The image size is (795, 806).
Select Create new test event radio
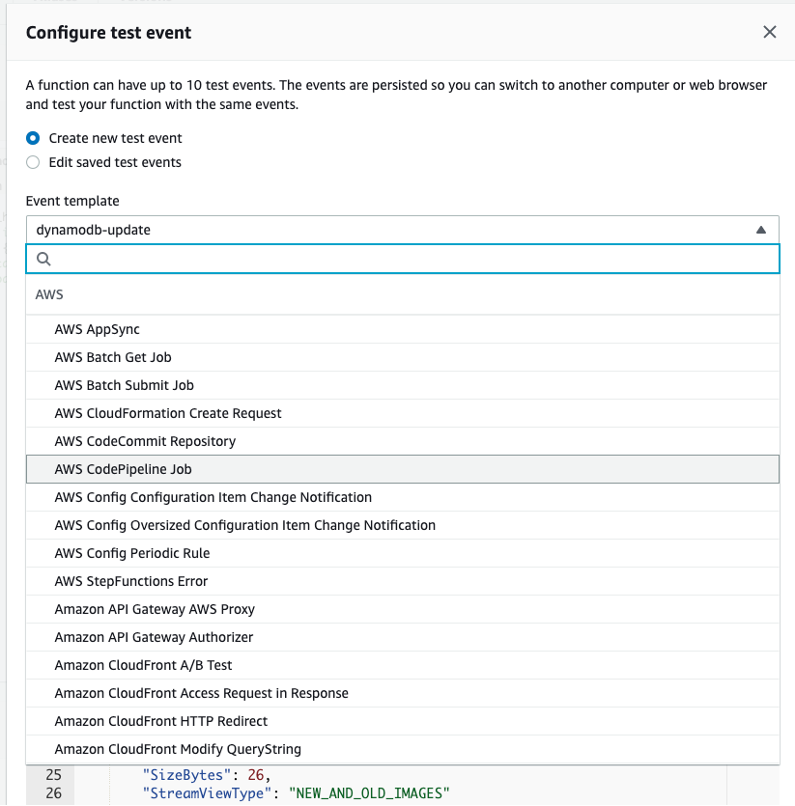point(33,138)
